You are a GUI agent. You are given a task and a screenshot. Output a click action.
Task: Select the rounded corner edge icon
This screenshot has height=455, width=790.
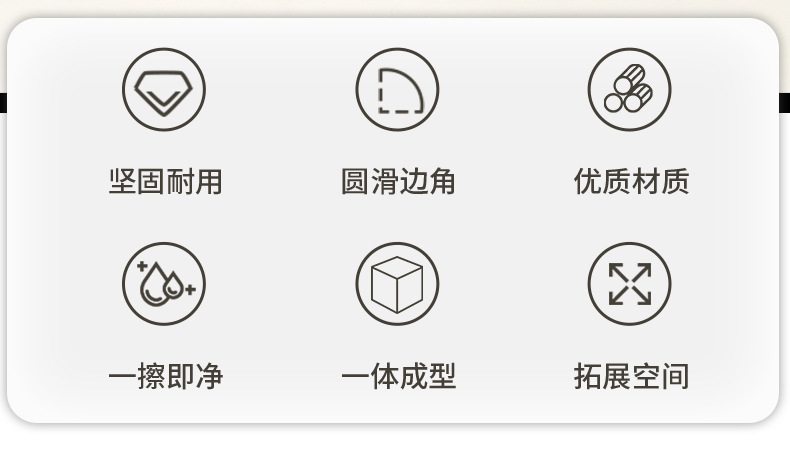click(x=397, y=90)
